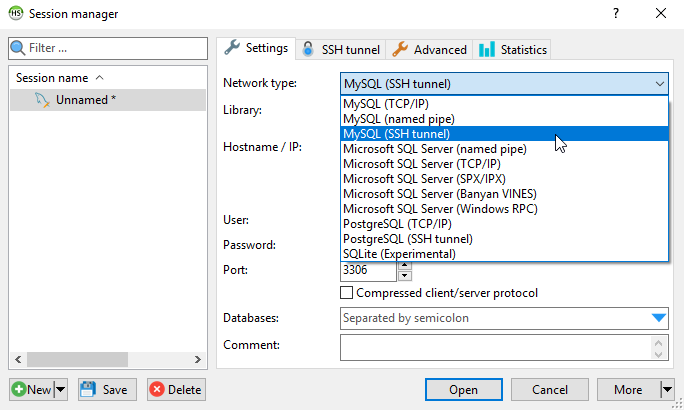Select MySQL (SSH tunnel) in list
This screenshot has height=410, width=684.
(504, 134)
